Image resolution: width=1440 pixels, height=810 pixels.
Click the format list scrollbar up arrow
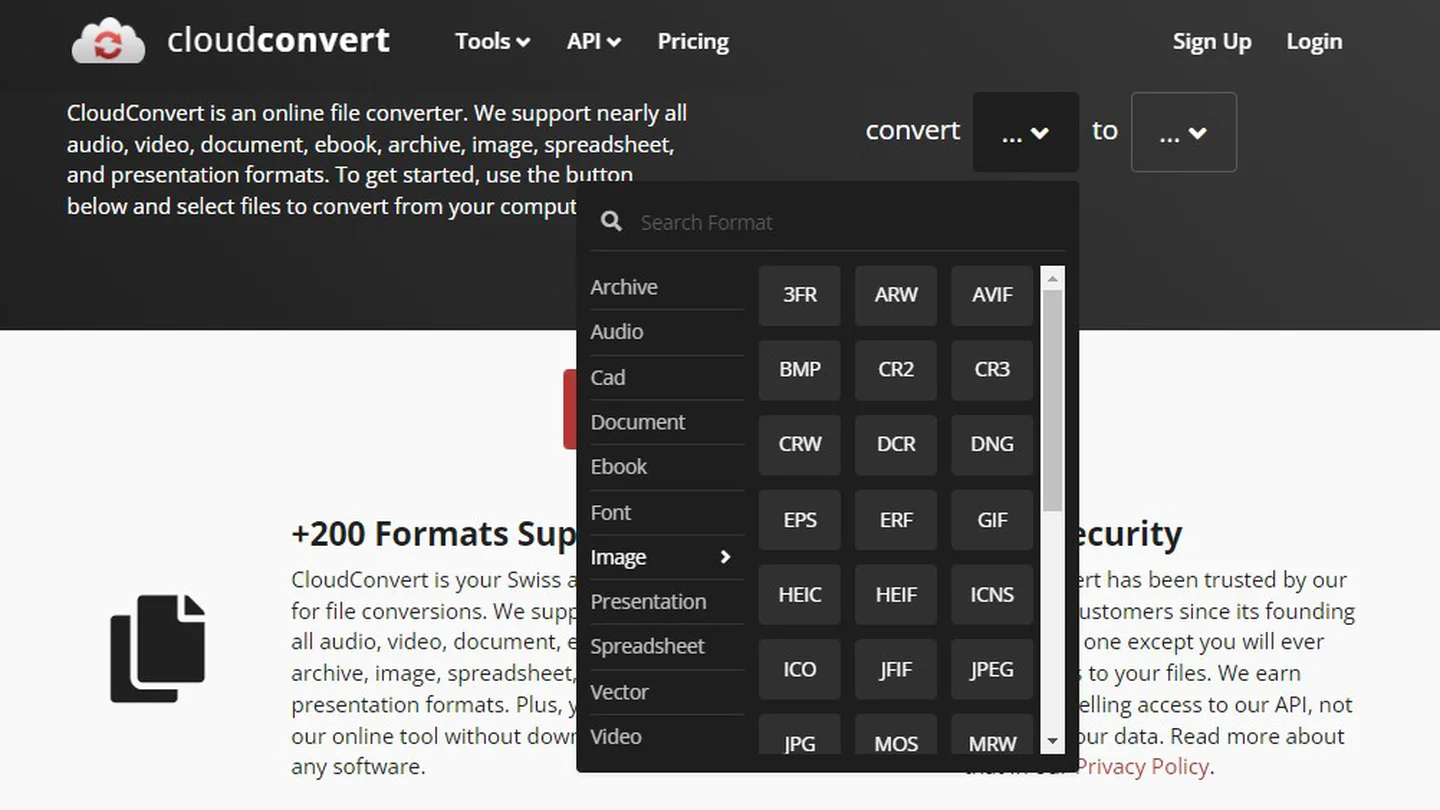(1052, 277)
